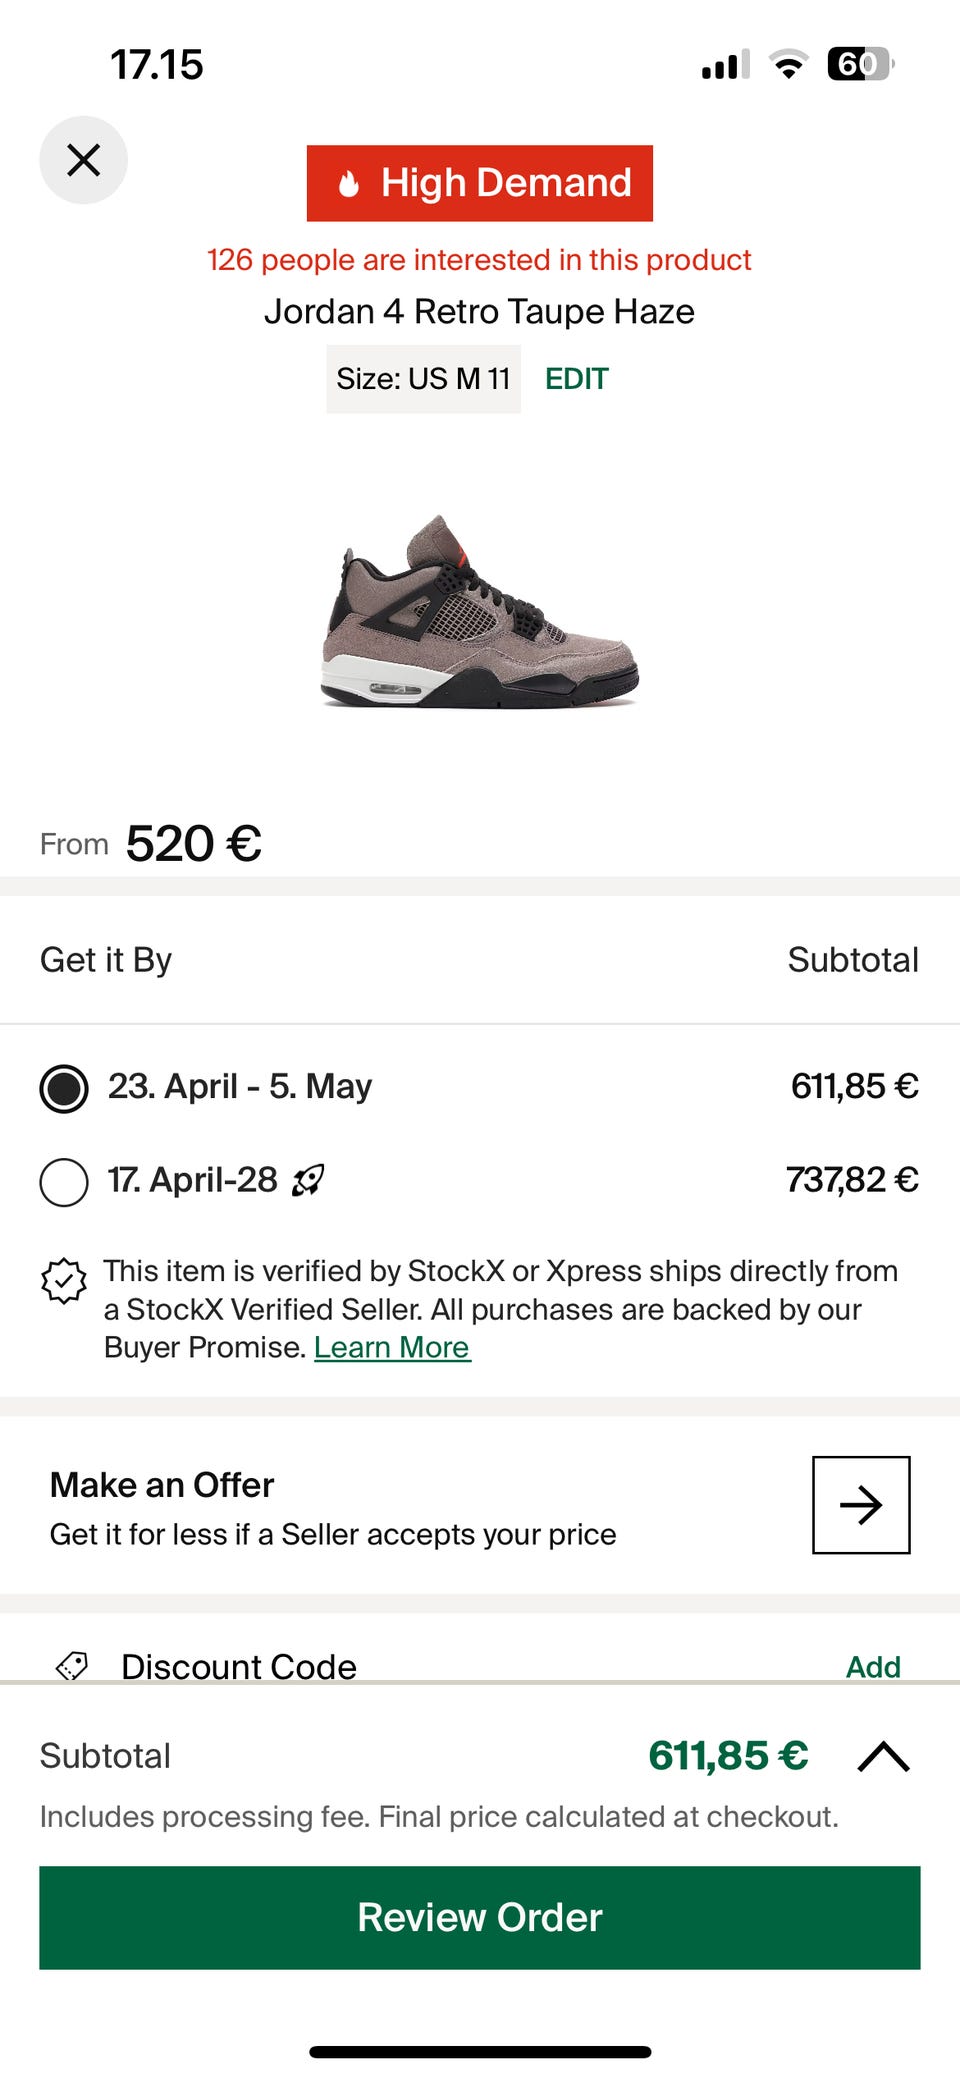Open the Discount Code row
This screenshot has width=960, height=2078.
[x=239, y=1666]
